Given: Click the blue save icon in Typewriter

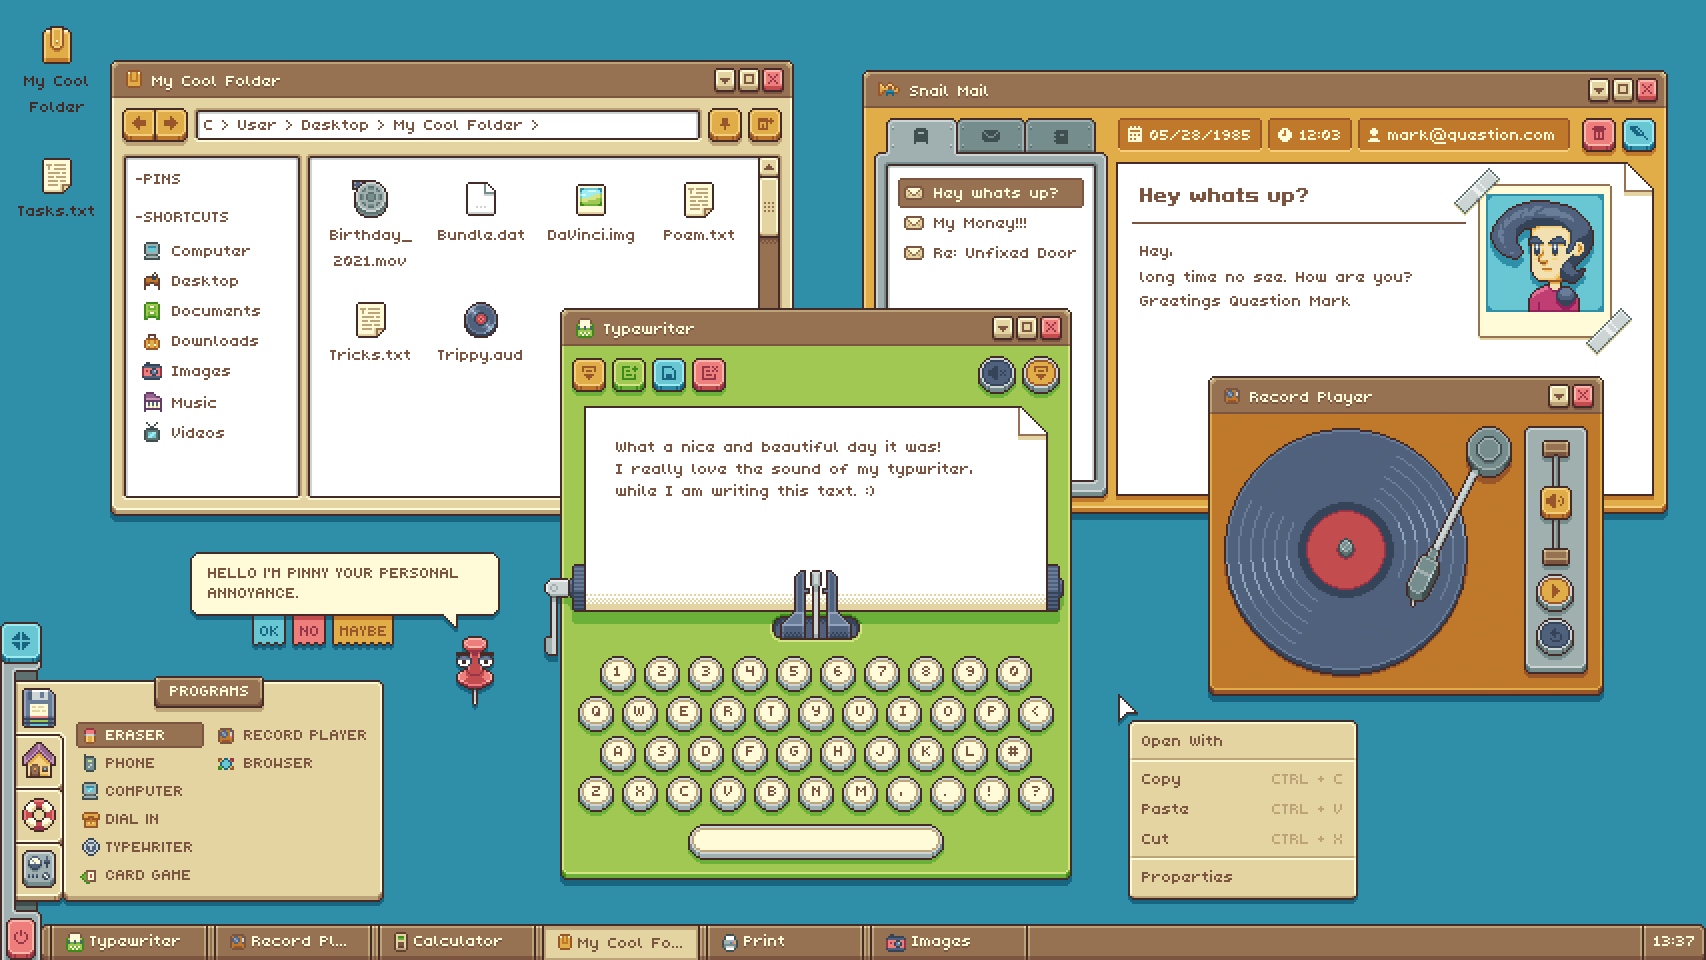Looking at the screenshot, I should [669, 374].
